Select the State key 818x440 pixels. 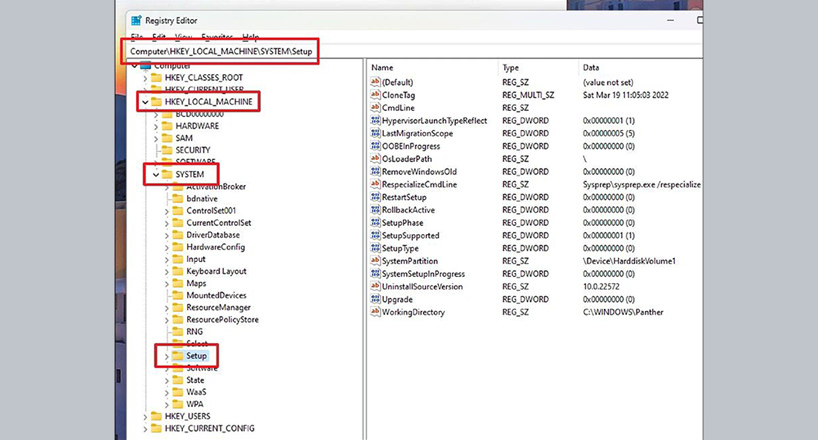pyautogui.click(x=195, y=380)
